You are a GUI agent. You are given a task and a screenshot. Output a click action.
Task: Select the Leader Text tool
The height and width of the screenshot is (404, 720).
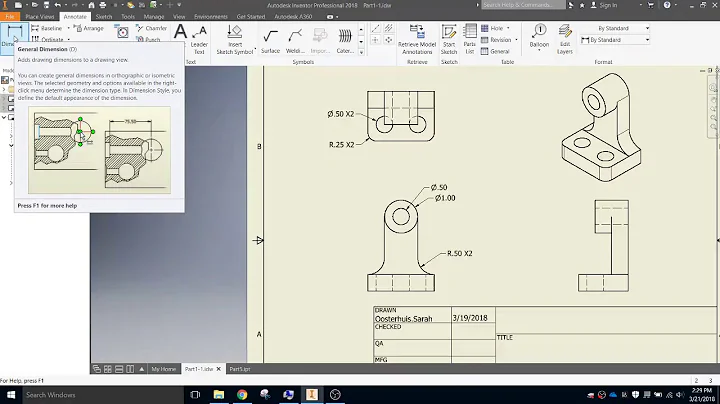[x=199, y=39]
